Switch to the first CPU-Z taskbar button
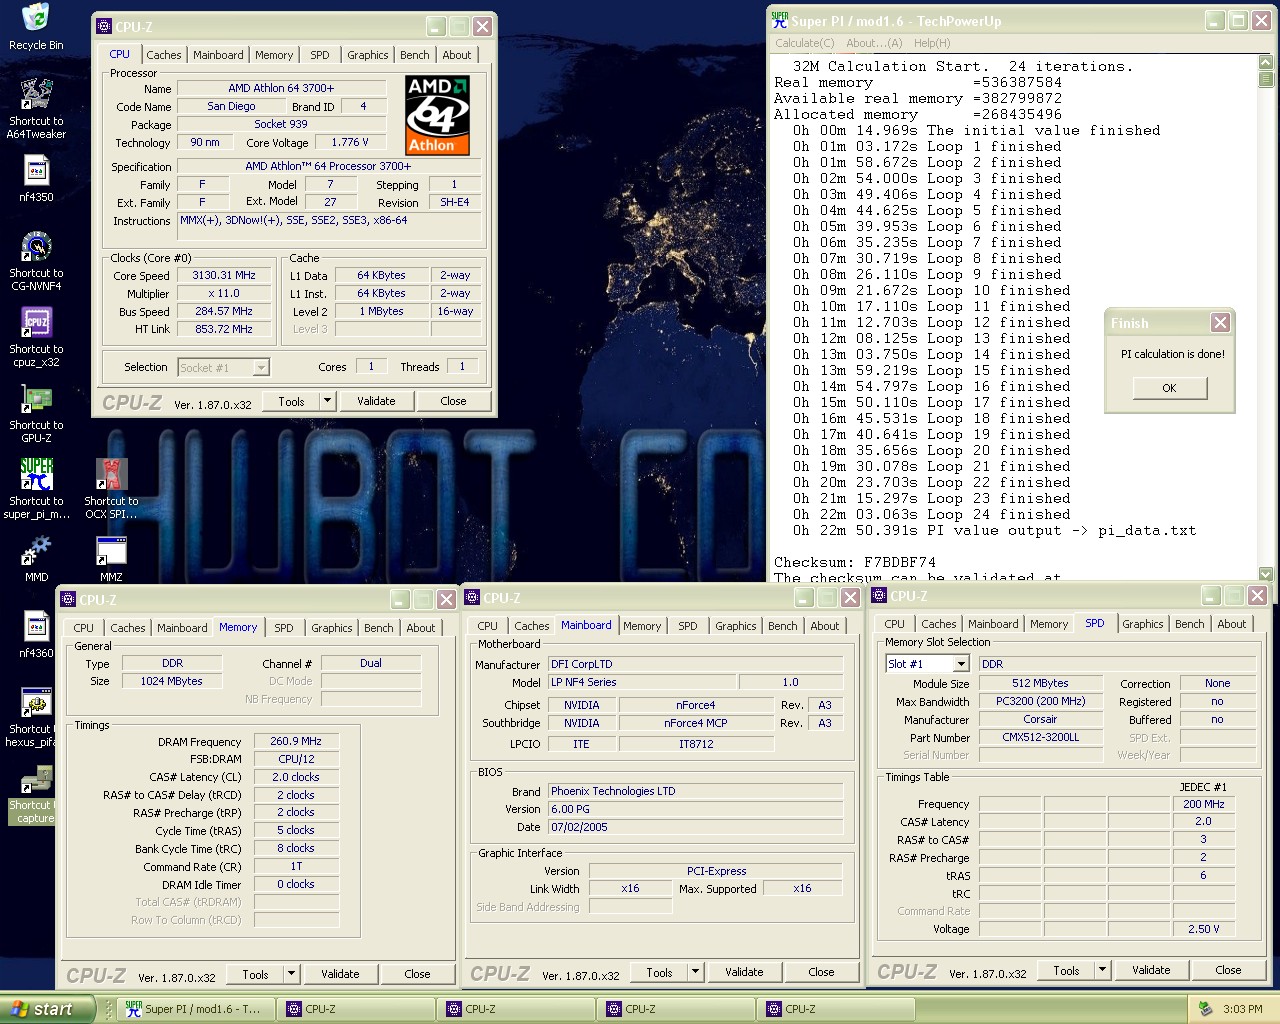 coord(355,1009)
